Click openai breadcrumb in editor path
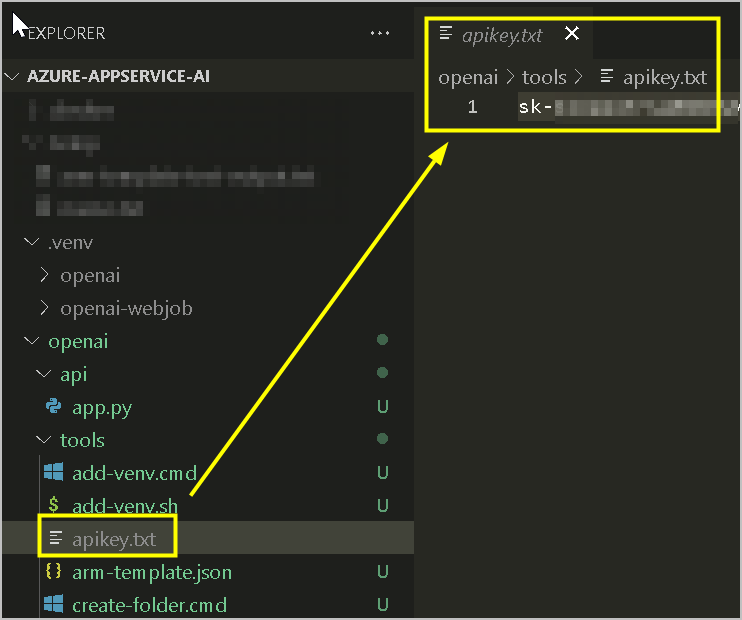 pyautogui.click(x=468, y=77)
